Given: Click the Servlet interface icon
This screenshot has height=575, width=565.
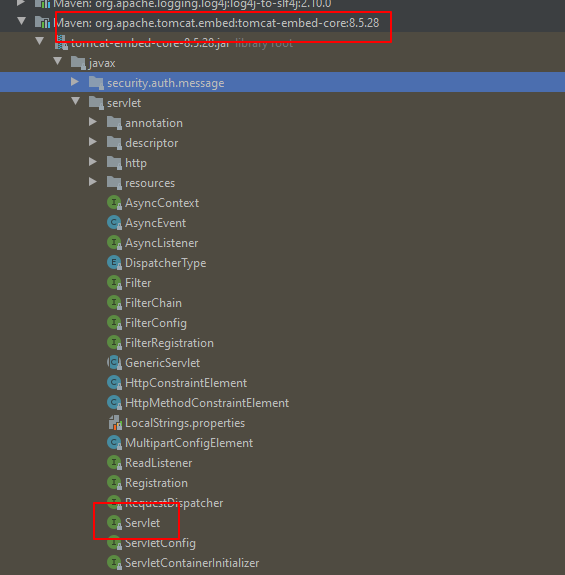Looking at the screenshot, I should coord(114,523).
